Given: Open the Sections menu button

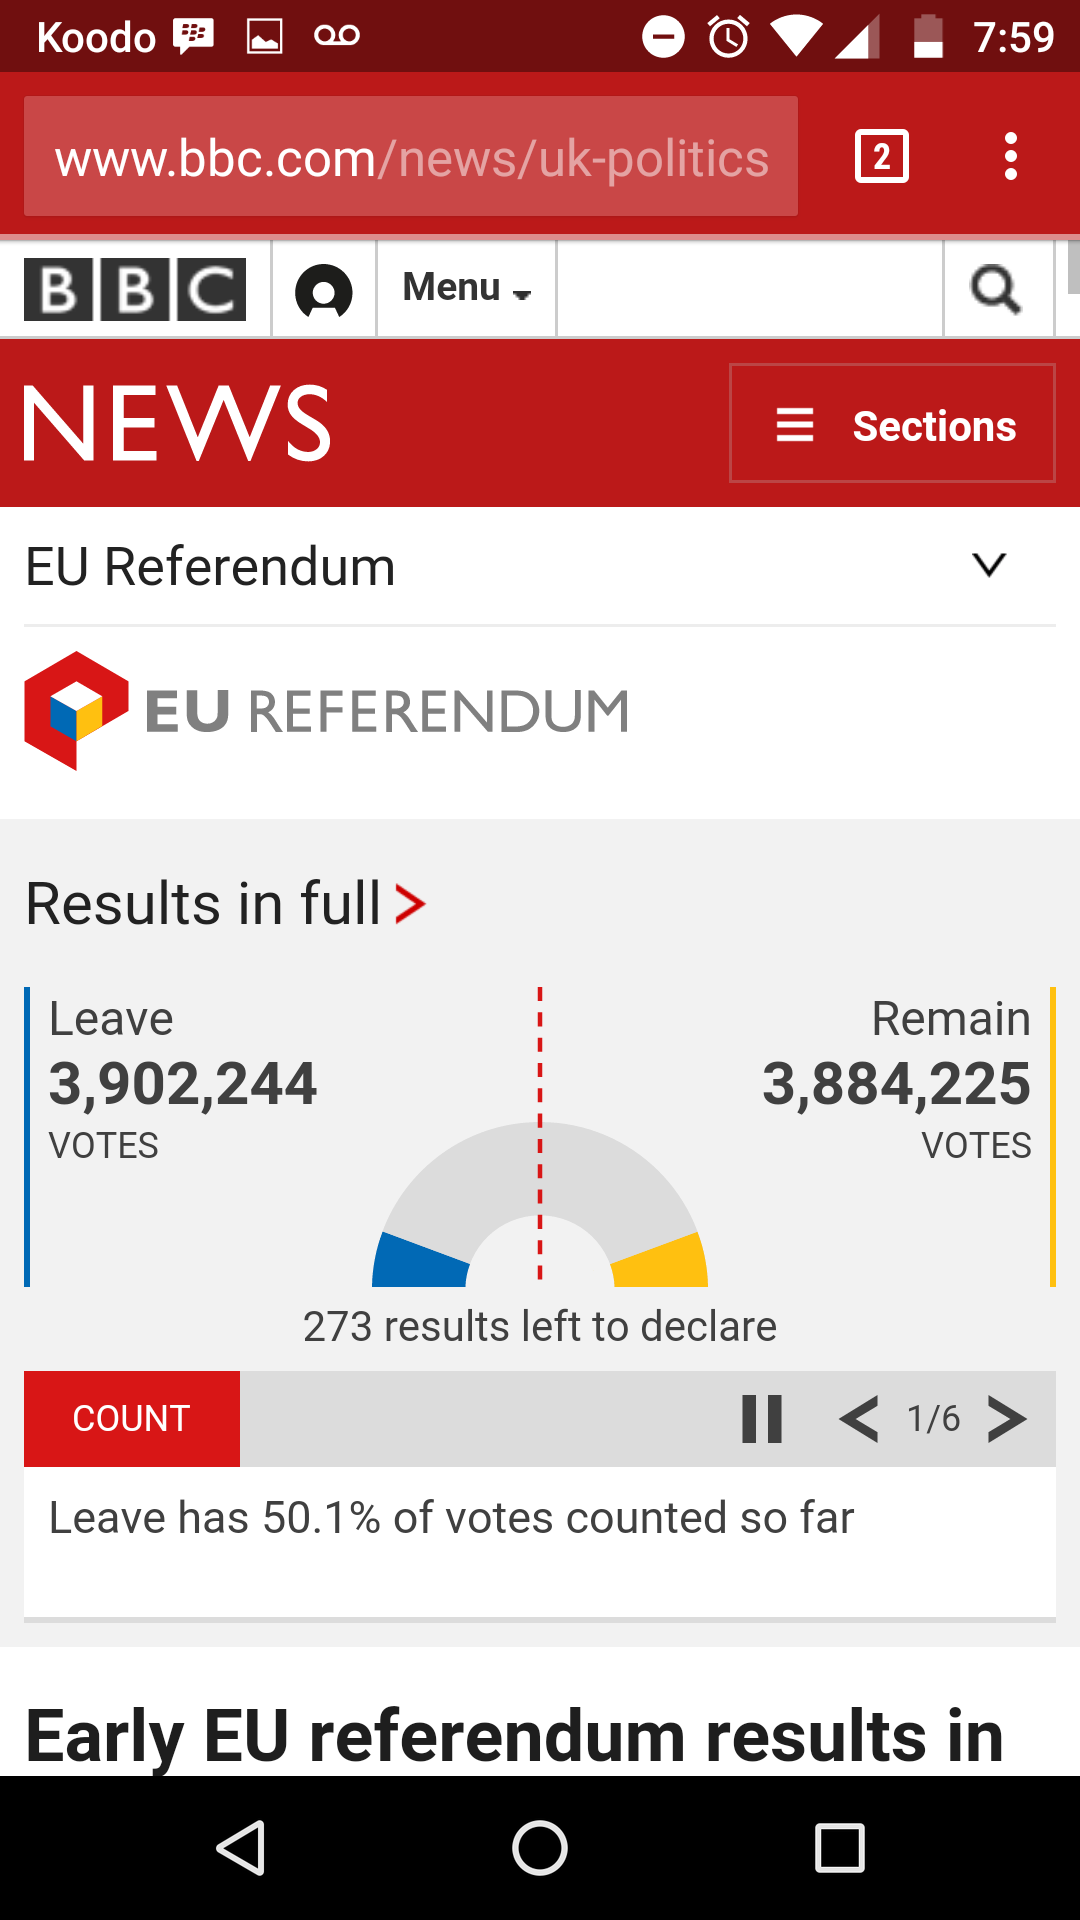Looking at the screenshot, I should (892, 423).
